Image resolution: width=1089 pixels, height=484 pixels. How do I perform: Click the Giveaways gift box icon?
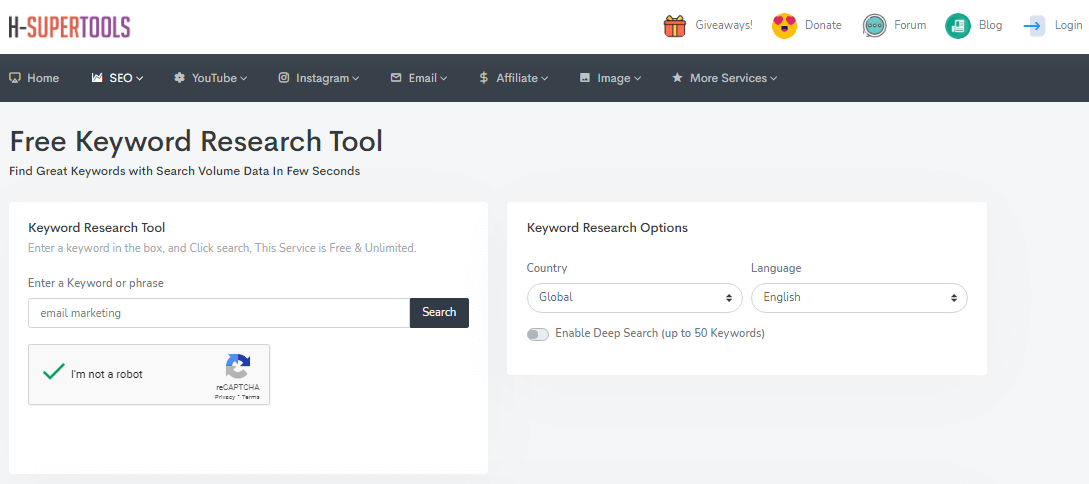click(x=675, y=26)
